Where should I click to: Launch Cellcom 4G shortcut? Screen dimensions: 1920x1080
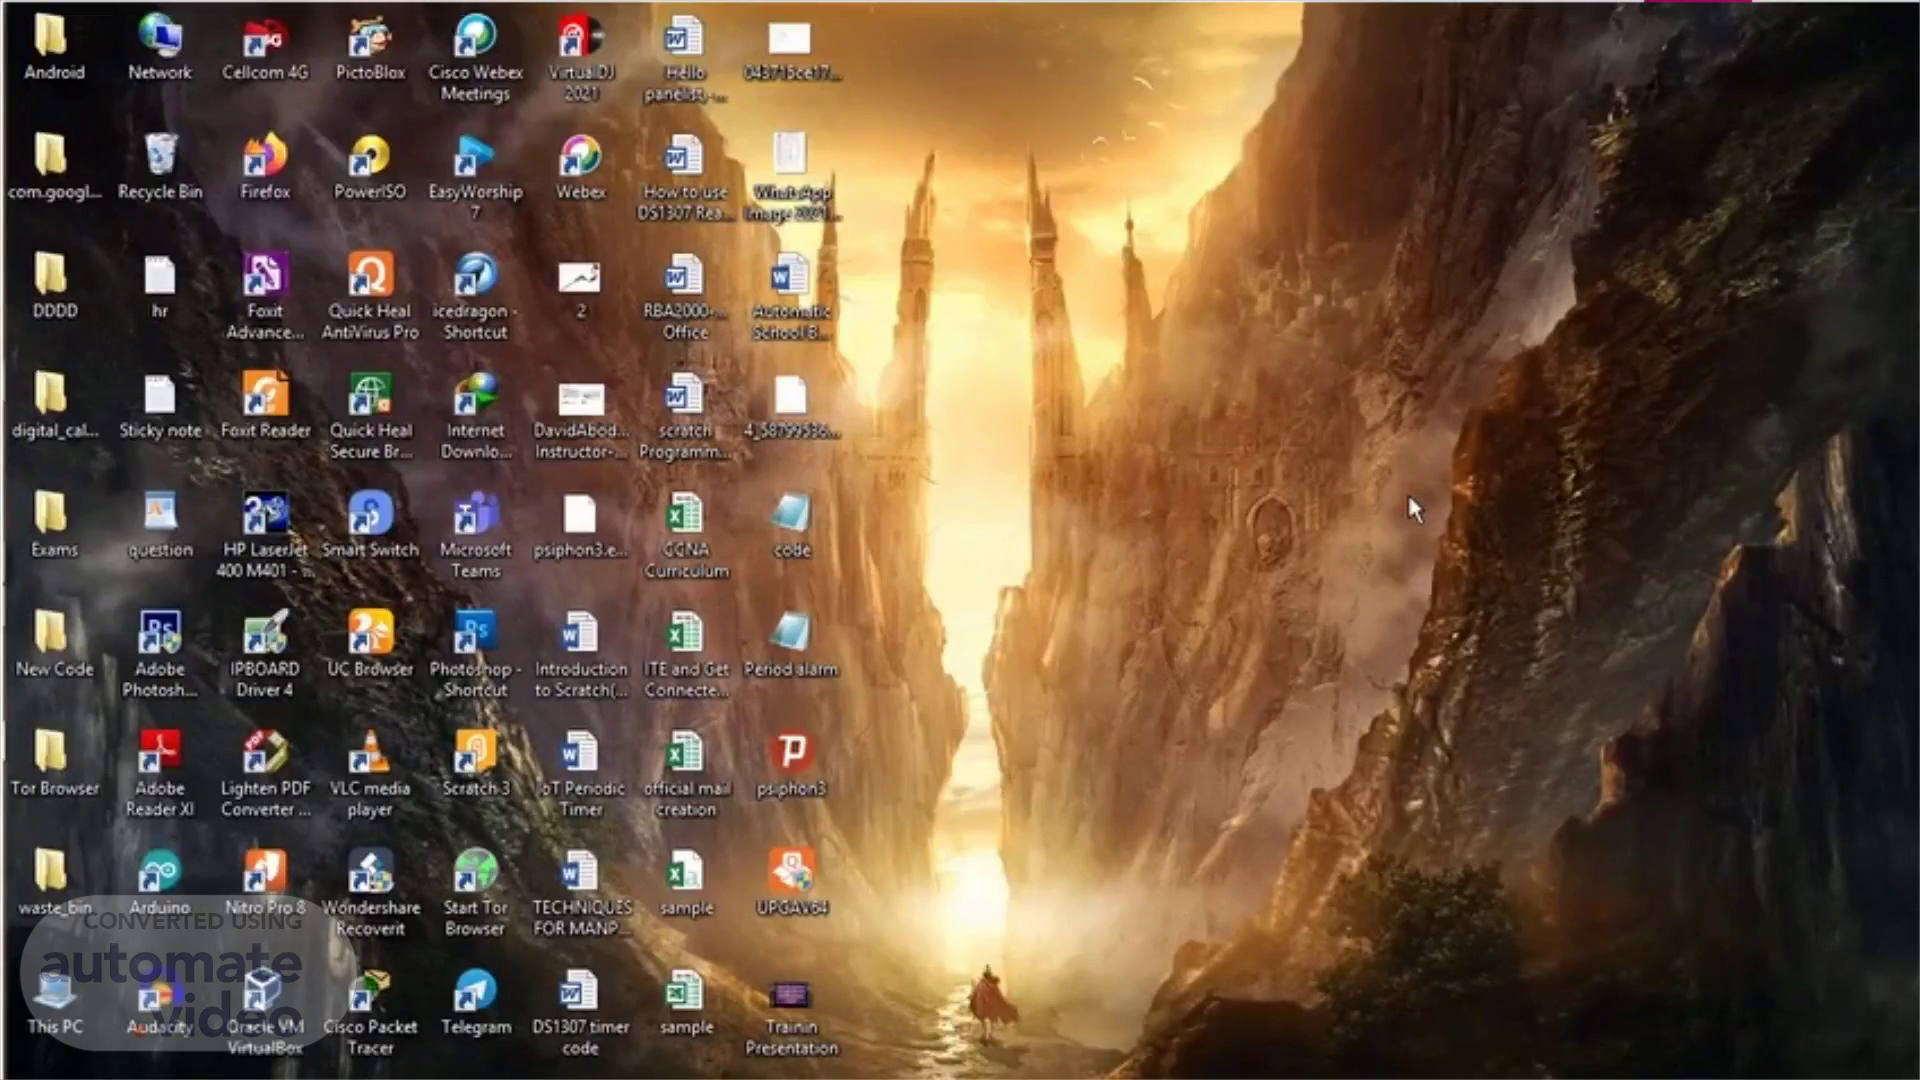coord(265,47)
